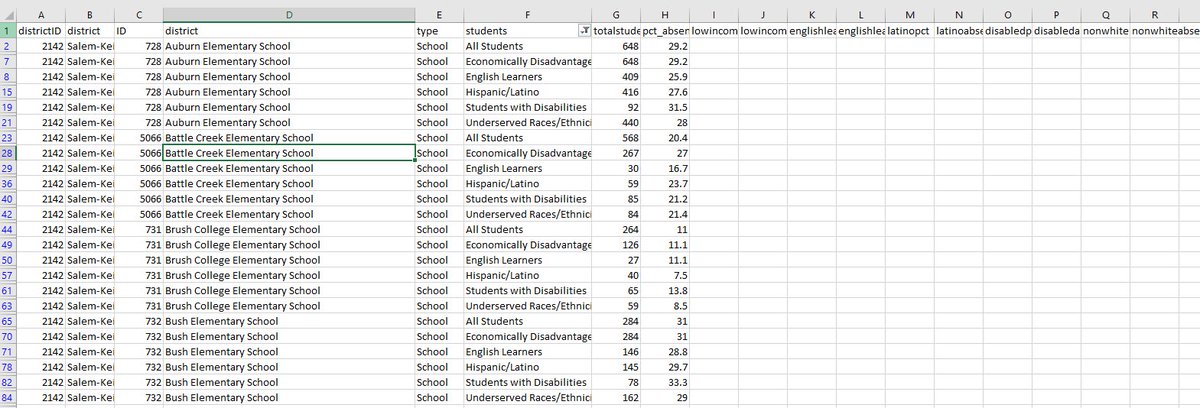Viewport: 1200px width, 408px height.
Task: Select Bush Elementary School cell in row 65
Action: [289, 322]
